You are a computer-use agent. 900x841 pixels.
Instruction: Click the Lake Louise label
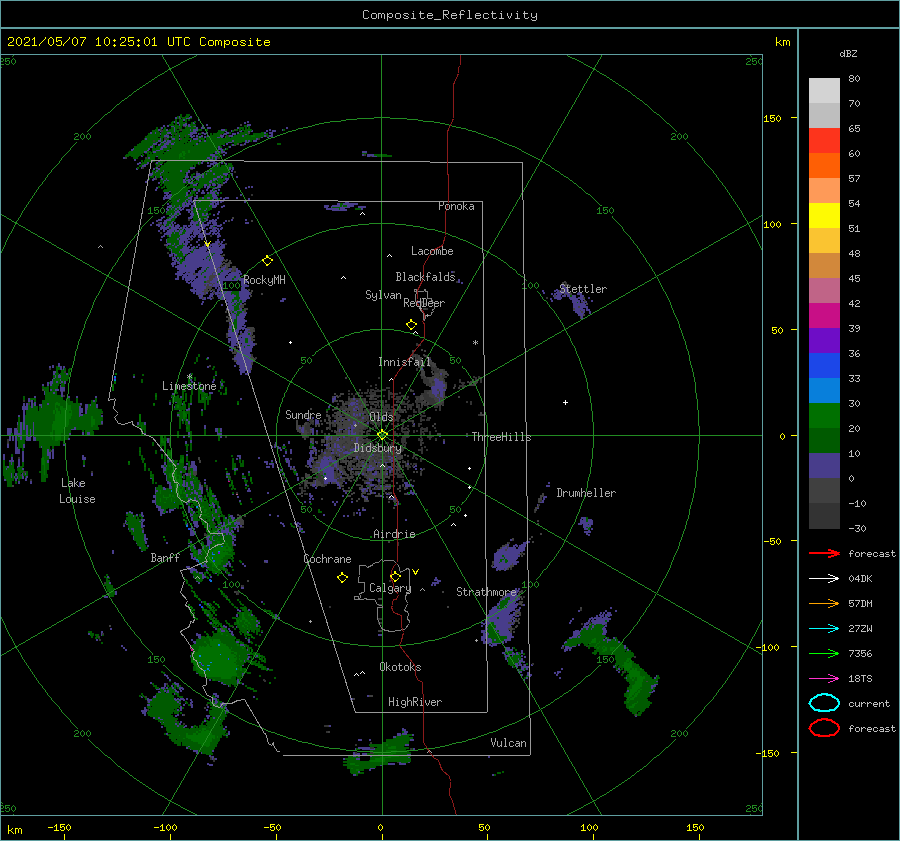[x=77, y=491]
